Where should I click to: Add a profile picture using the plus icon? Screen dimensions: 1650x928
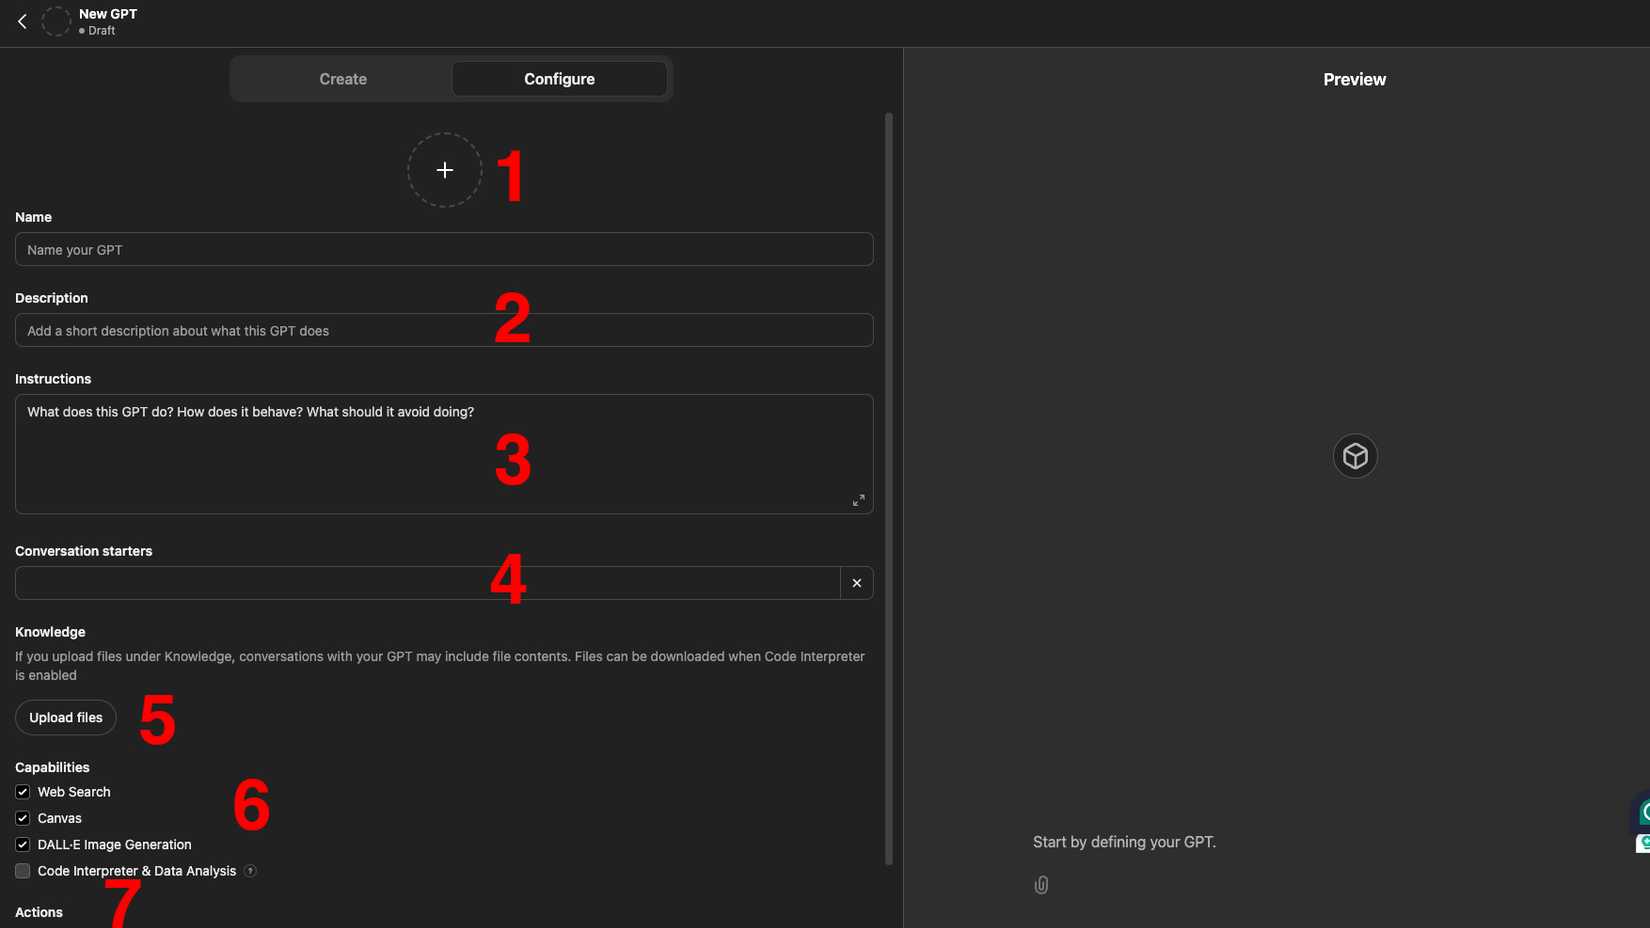tap(444, 170)
